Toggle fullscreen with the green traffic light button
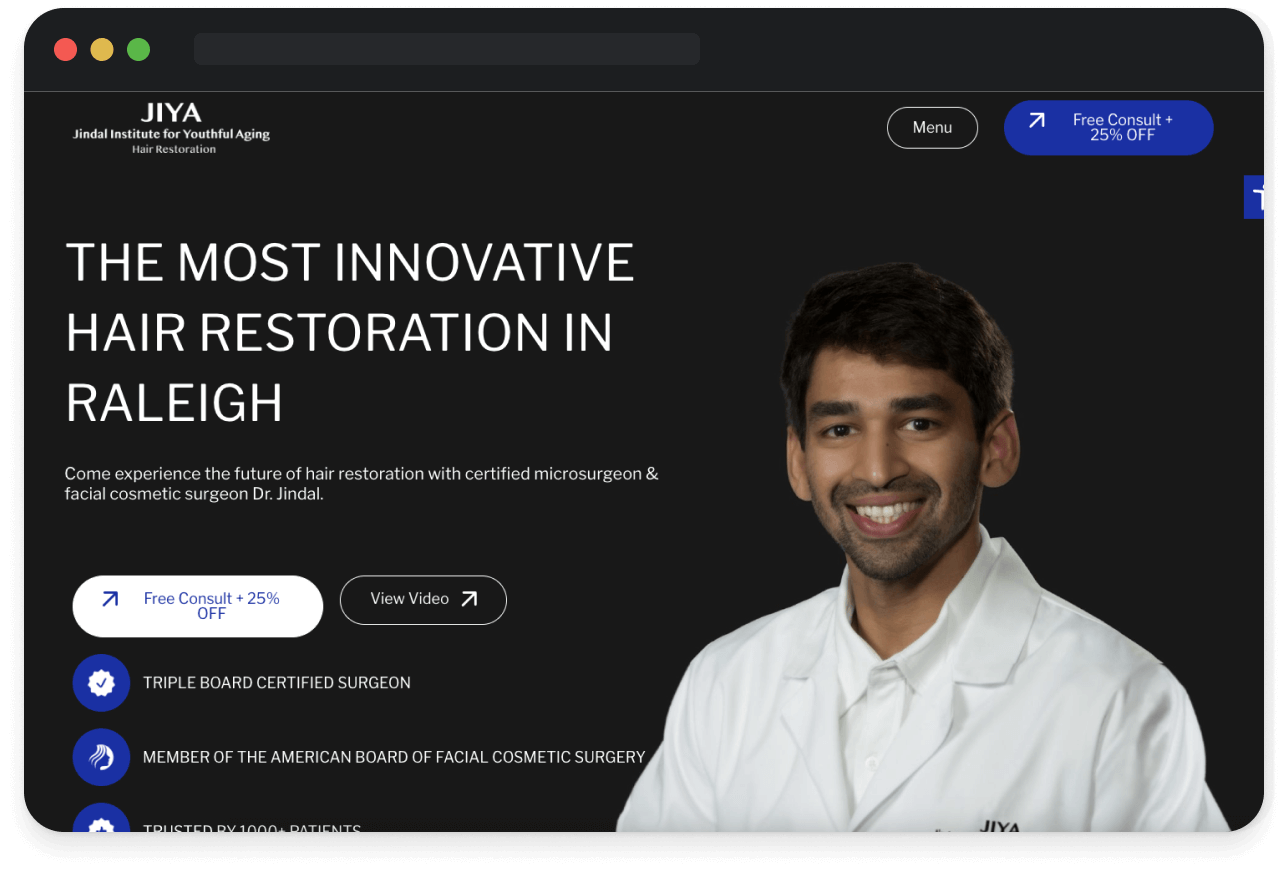Screen dimensions: 1288x872 pyautogui.click(x=138, y=49)
